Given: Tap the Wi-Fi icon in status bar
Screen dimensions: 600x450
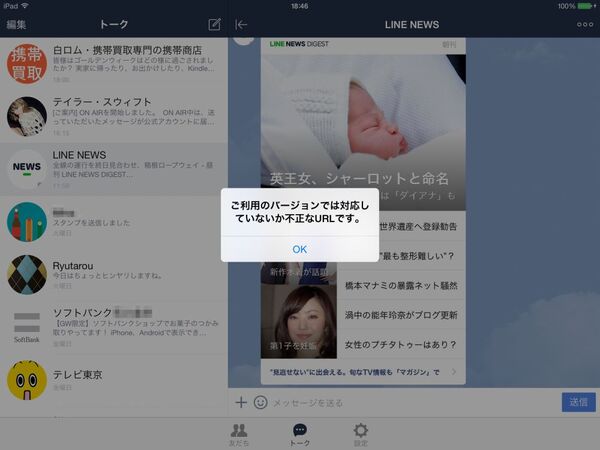Looking at the screenshot, I should pos(25,6).
